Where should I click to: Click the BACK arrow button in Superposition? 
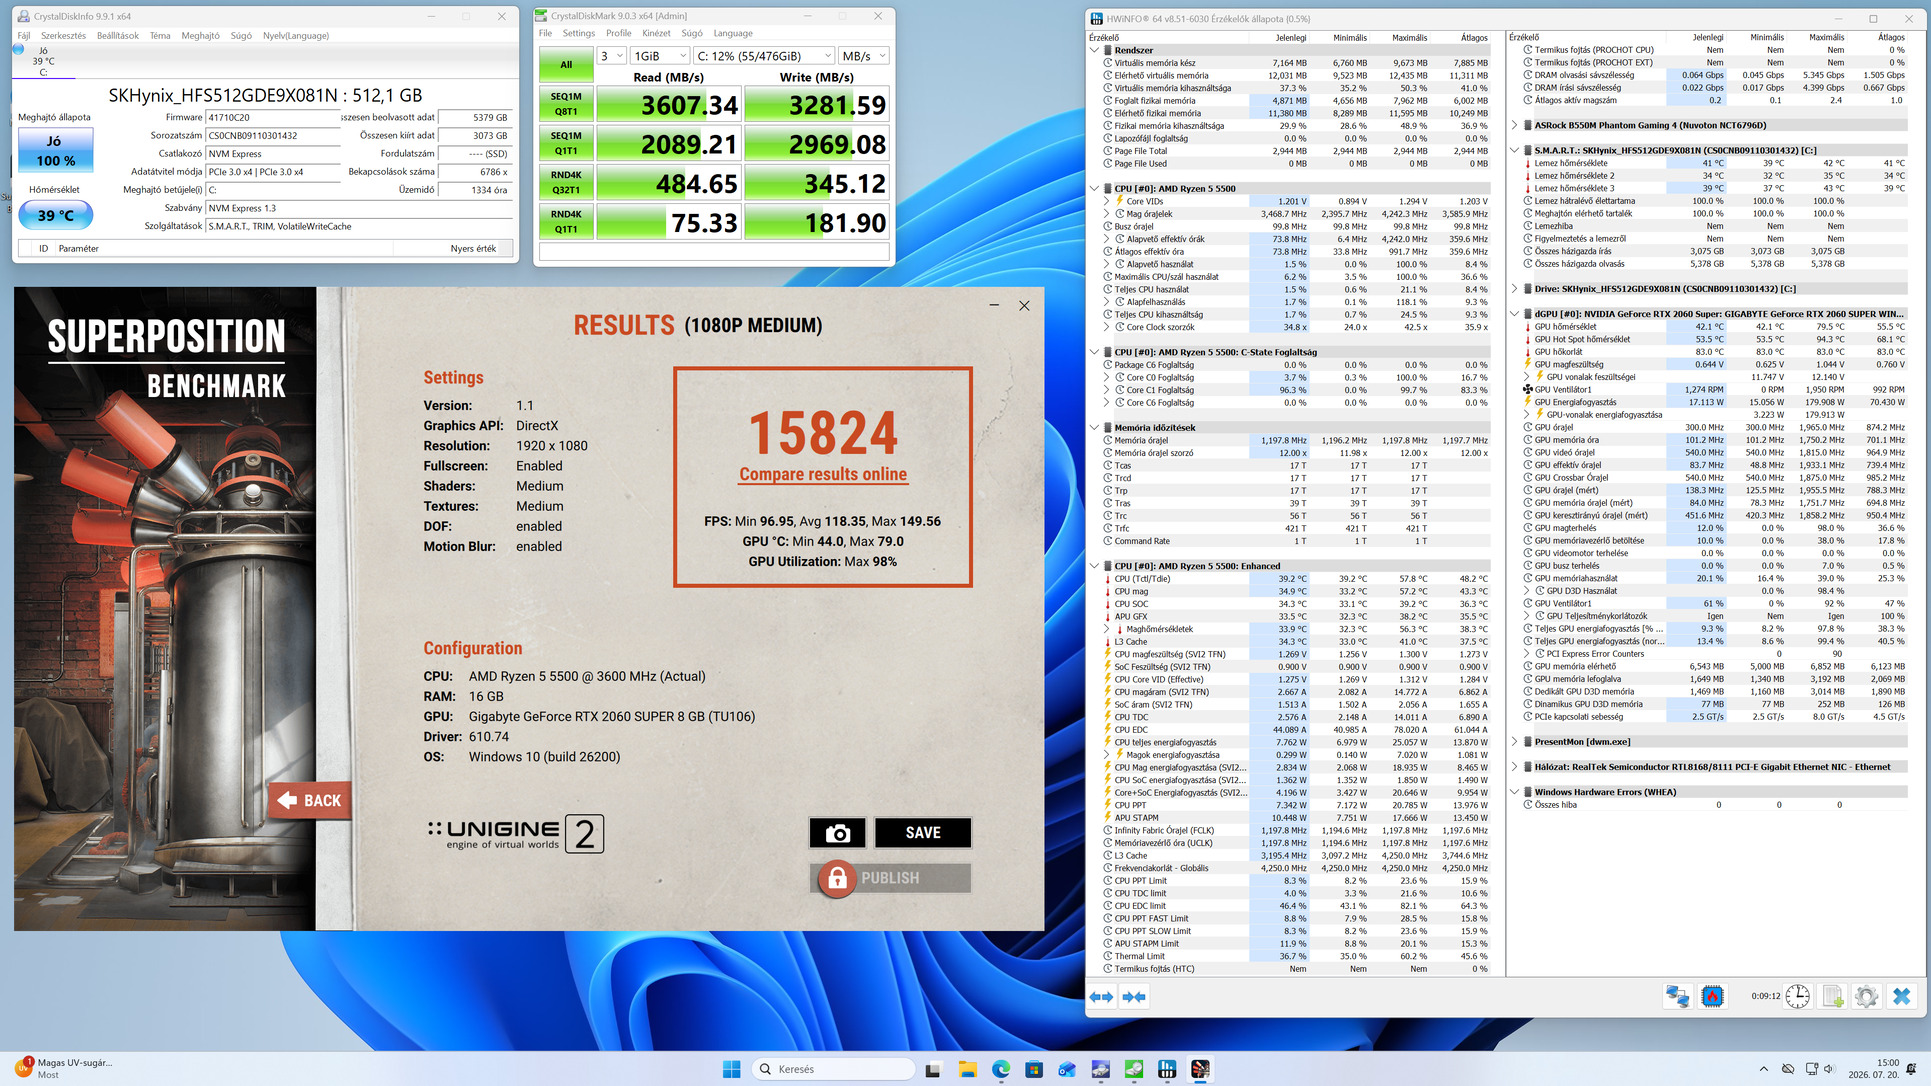pos(310,800)
